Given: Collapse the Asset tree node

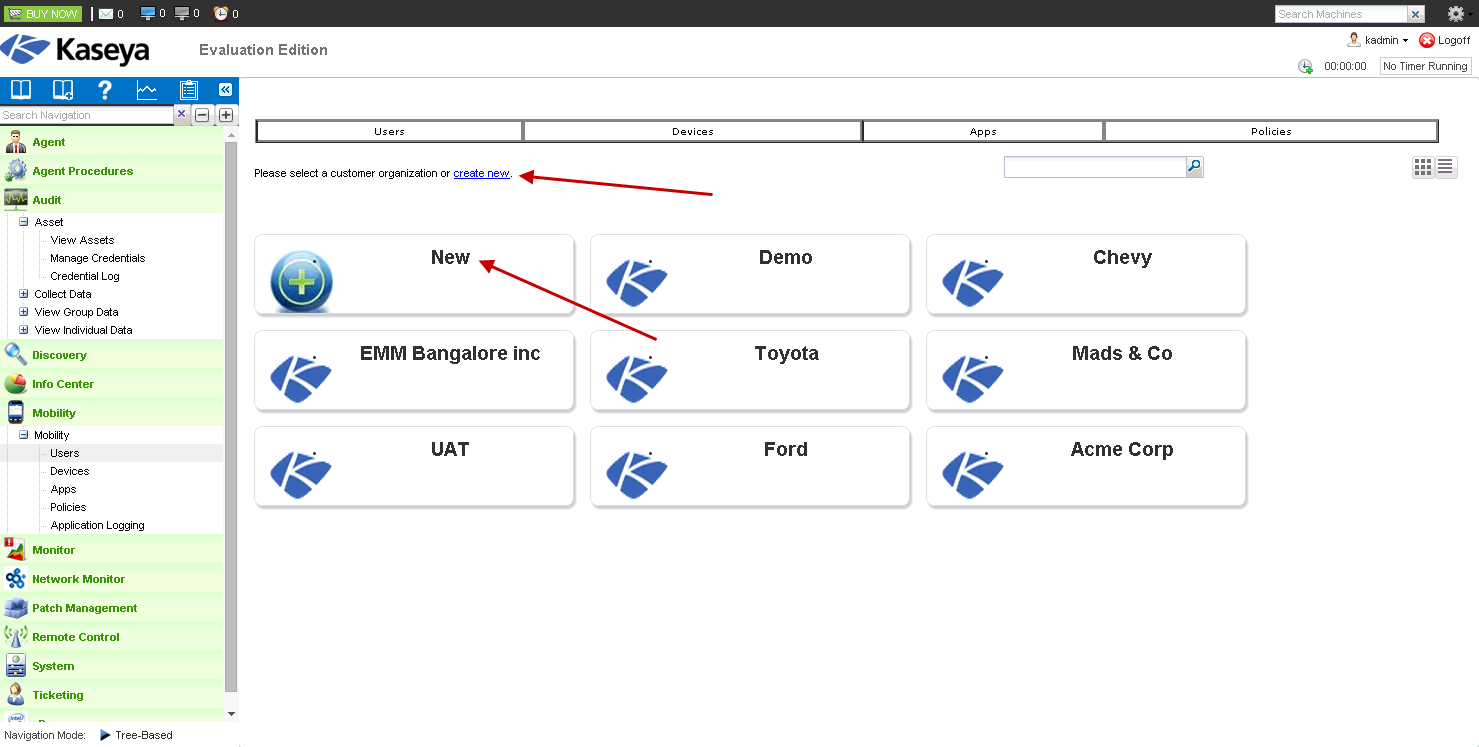Looking at the screenshot, I should tap(24, 222).
